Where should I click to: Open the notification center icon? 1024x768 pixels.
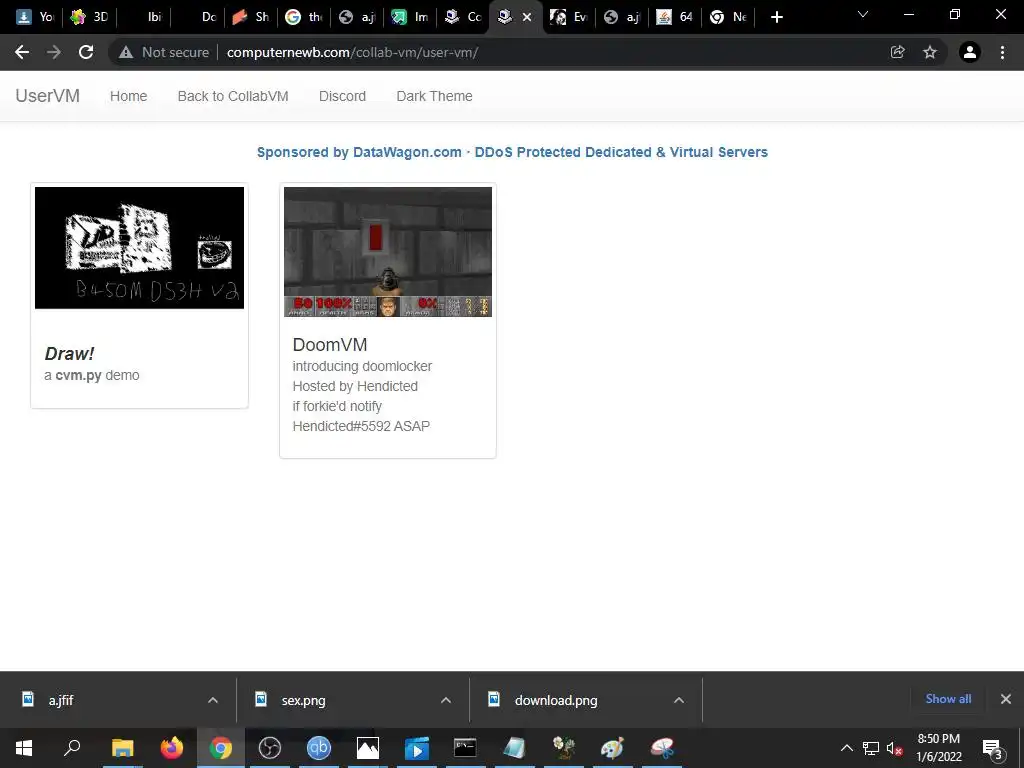click(x=993, y=748)
